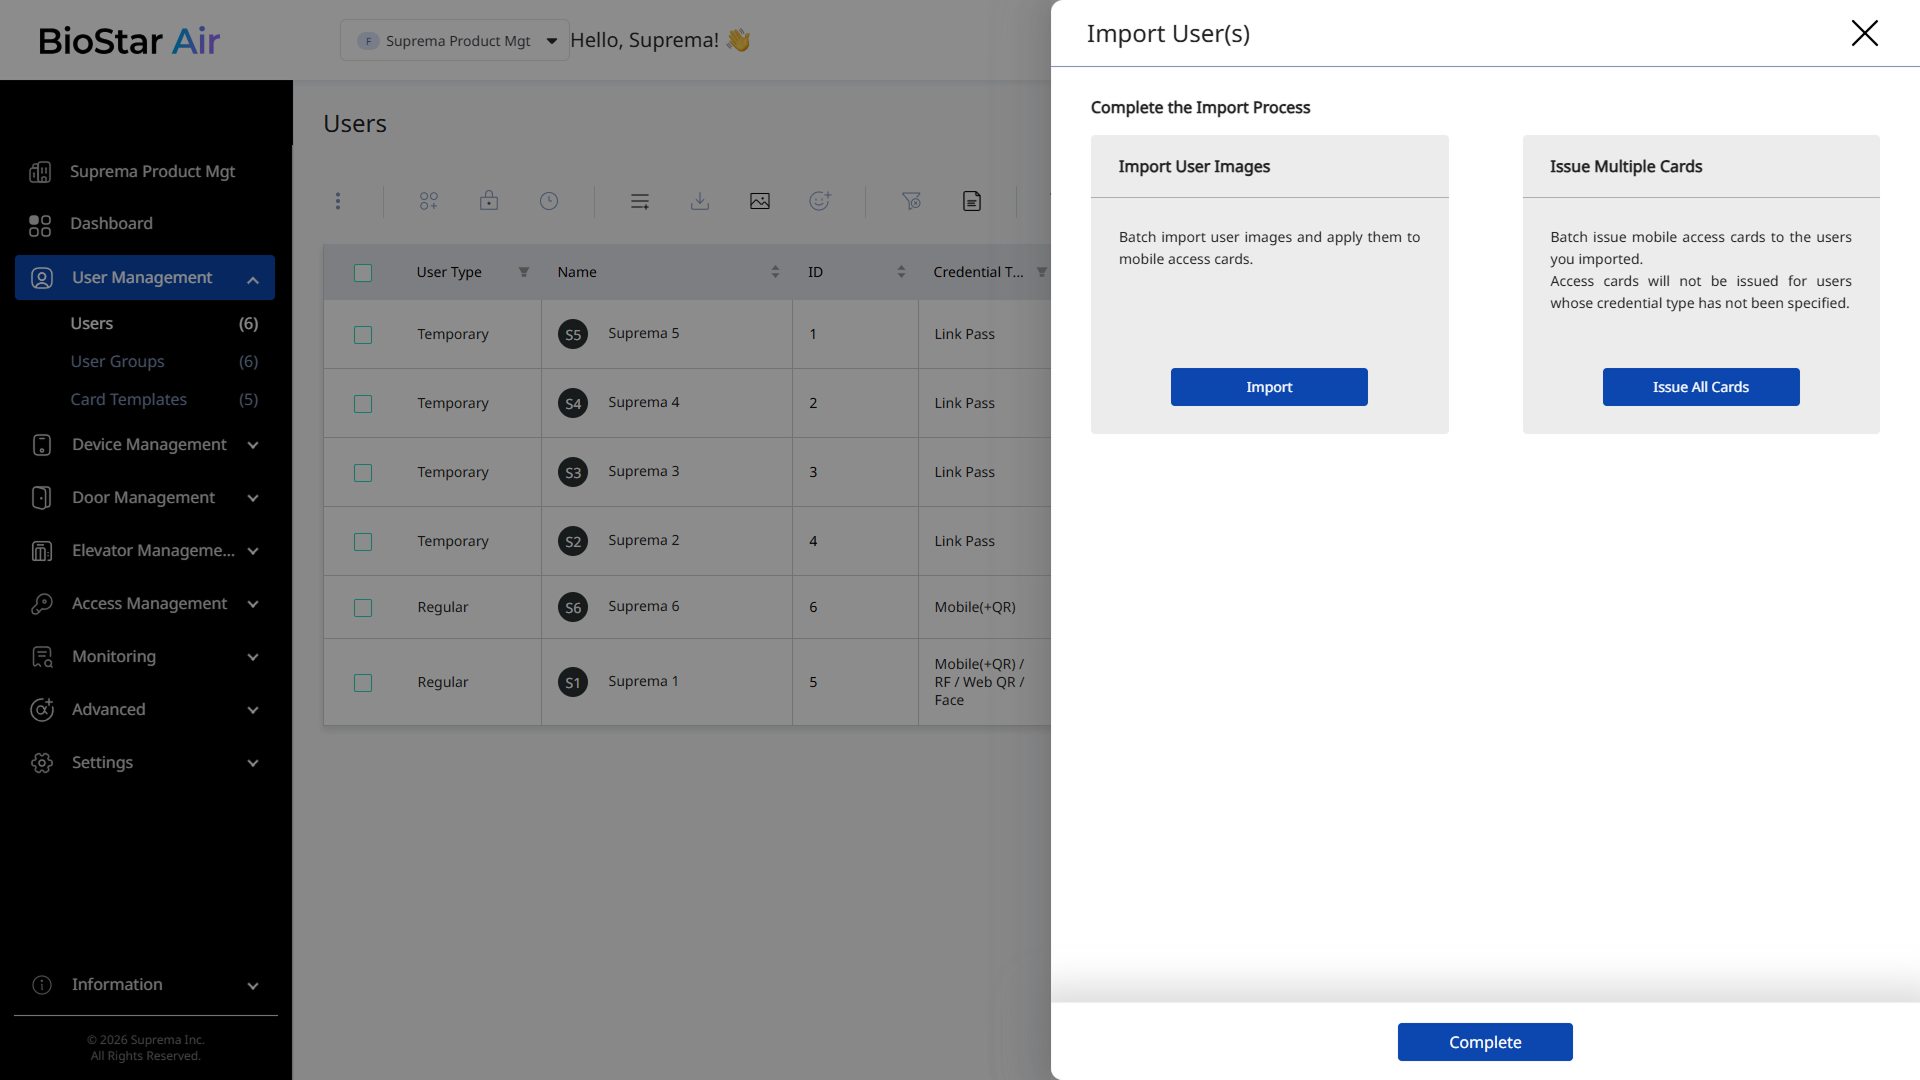Click the document report icon in toolbar
The height and width of the screenshot is (1080, 1920).
[972, 201]
